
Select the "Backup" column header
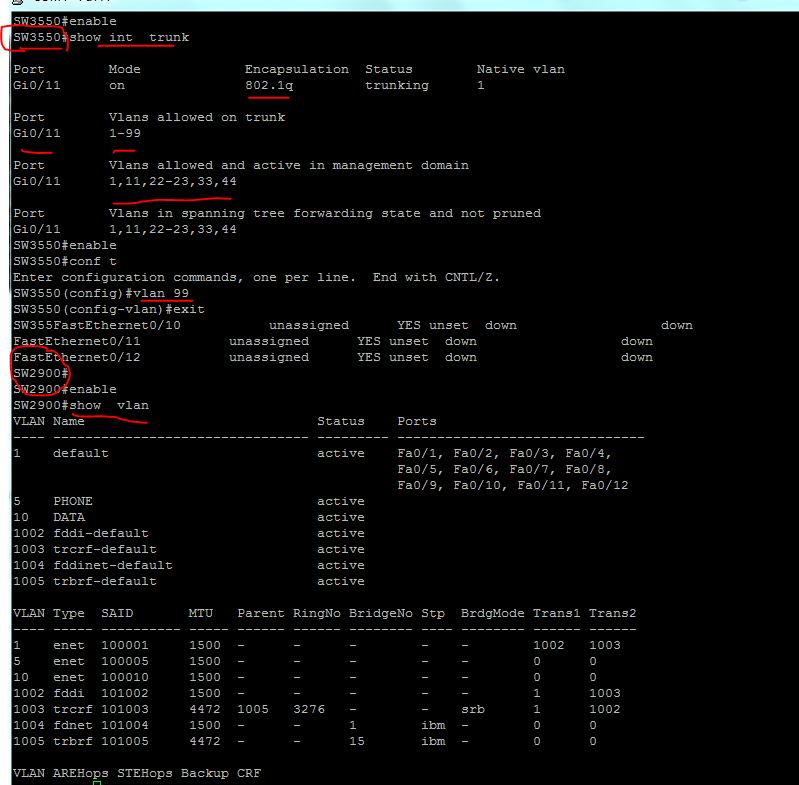coord(204,773)
